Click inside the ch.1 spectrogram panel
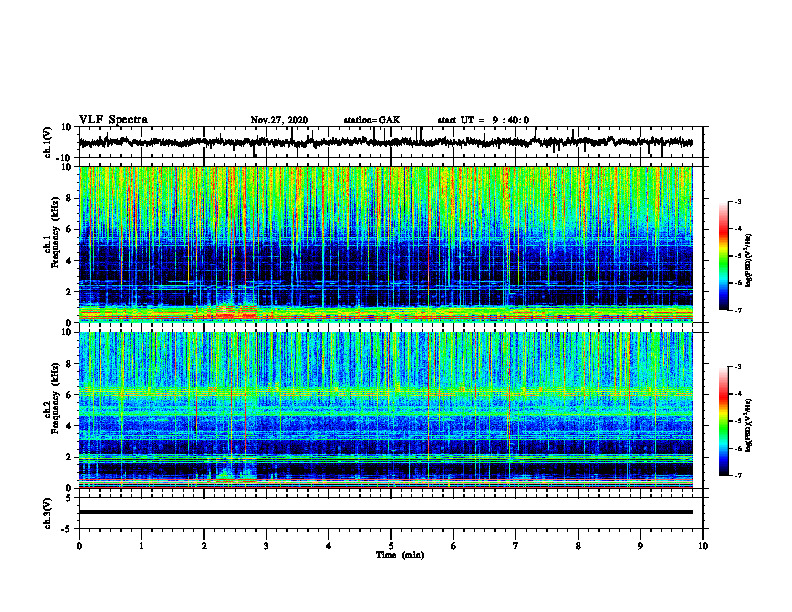Viewport: 792px width, 612px height. point(385,244)
